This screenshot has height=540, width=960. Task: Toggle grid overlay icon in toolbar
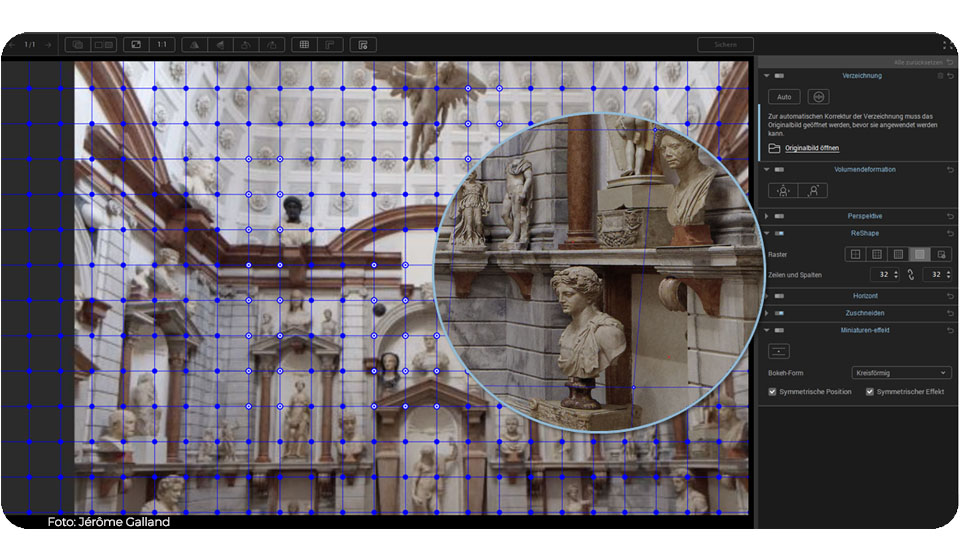pos(304,45)
